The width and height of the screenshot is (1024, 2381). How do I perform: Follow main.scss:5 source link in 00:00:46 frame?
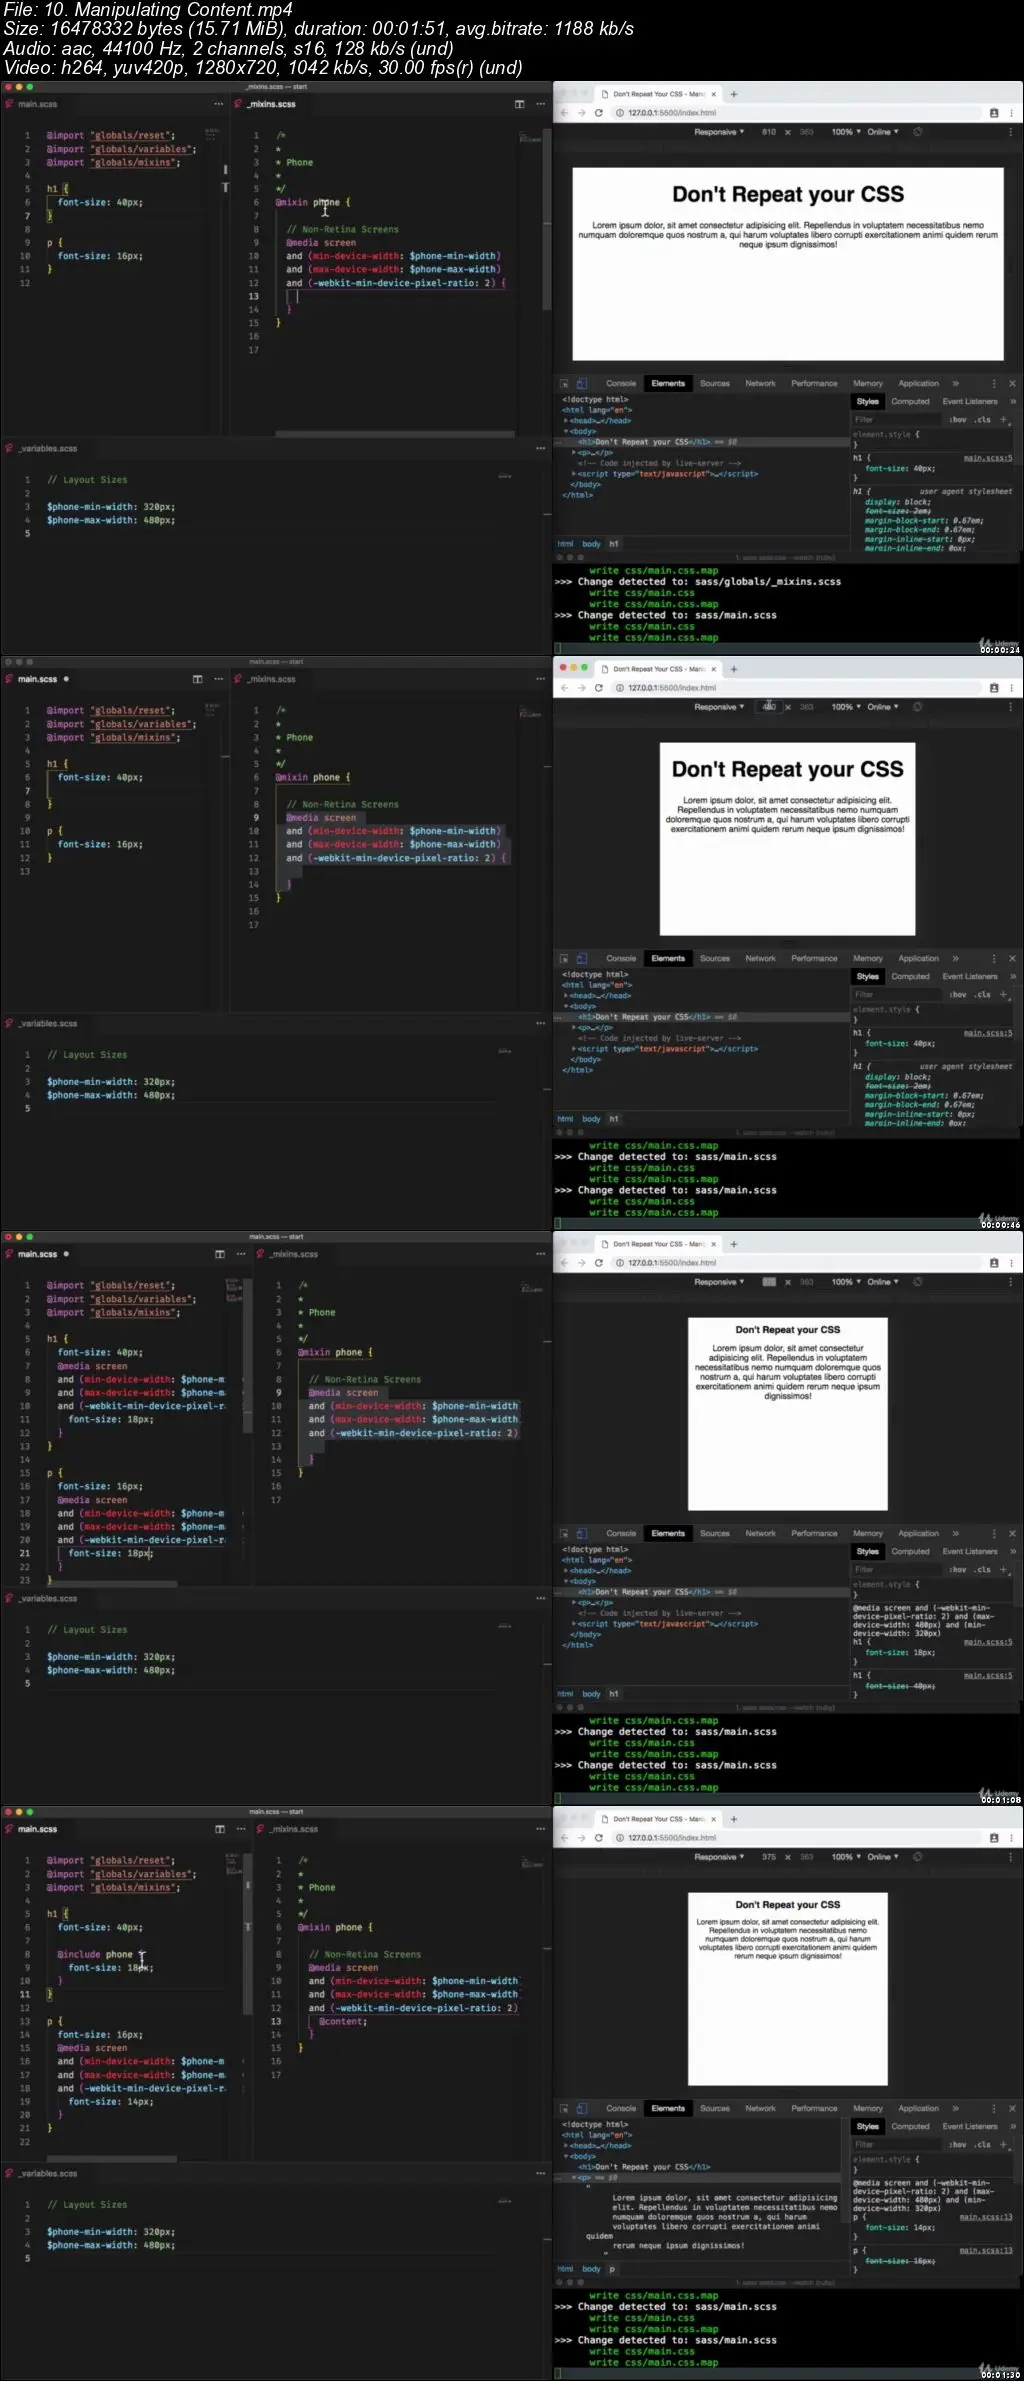pyautogui.click(x=988, y=1033)
